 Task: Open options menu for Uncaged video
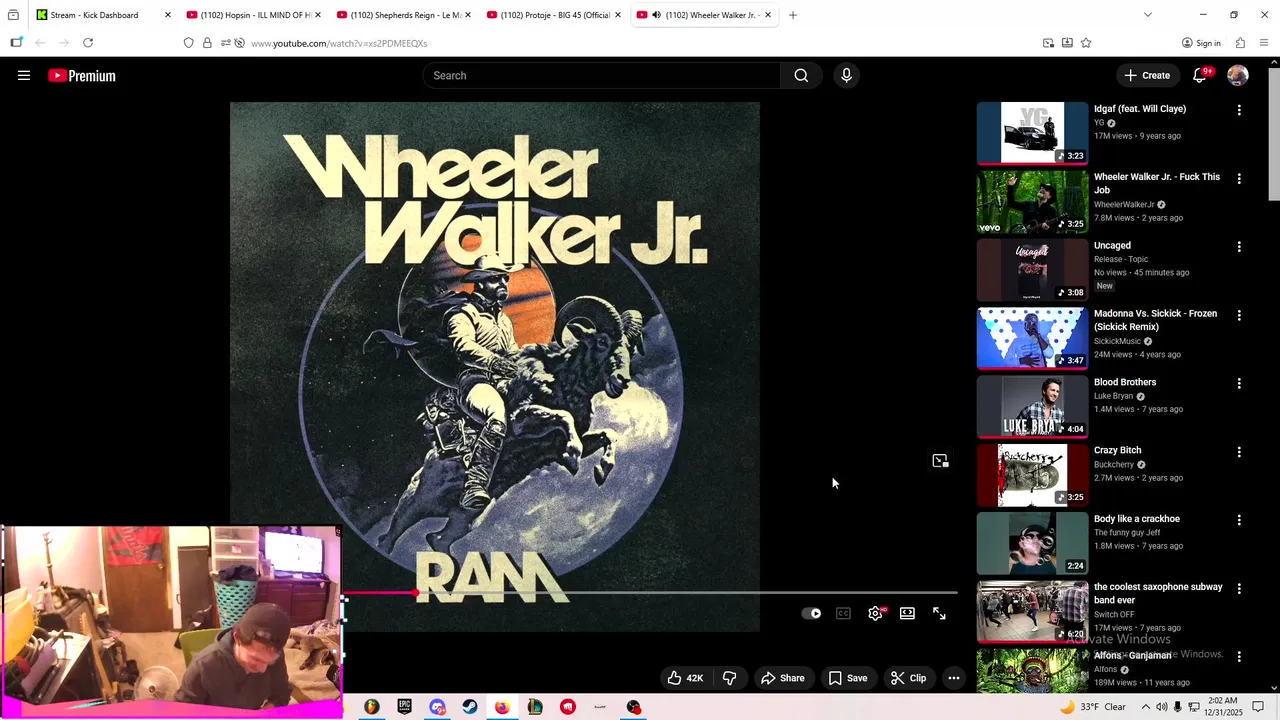pyautogui.click(x=1239, y=247)
